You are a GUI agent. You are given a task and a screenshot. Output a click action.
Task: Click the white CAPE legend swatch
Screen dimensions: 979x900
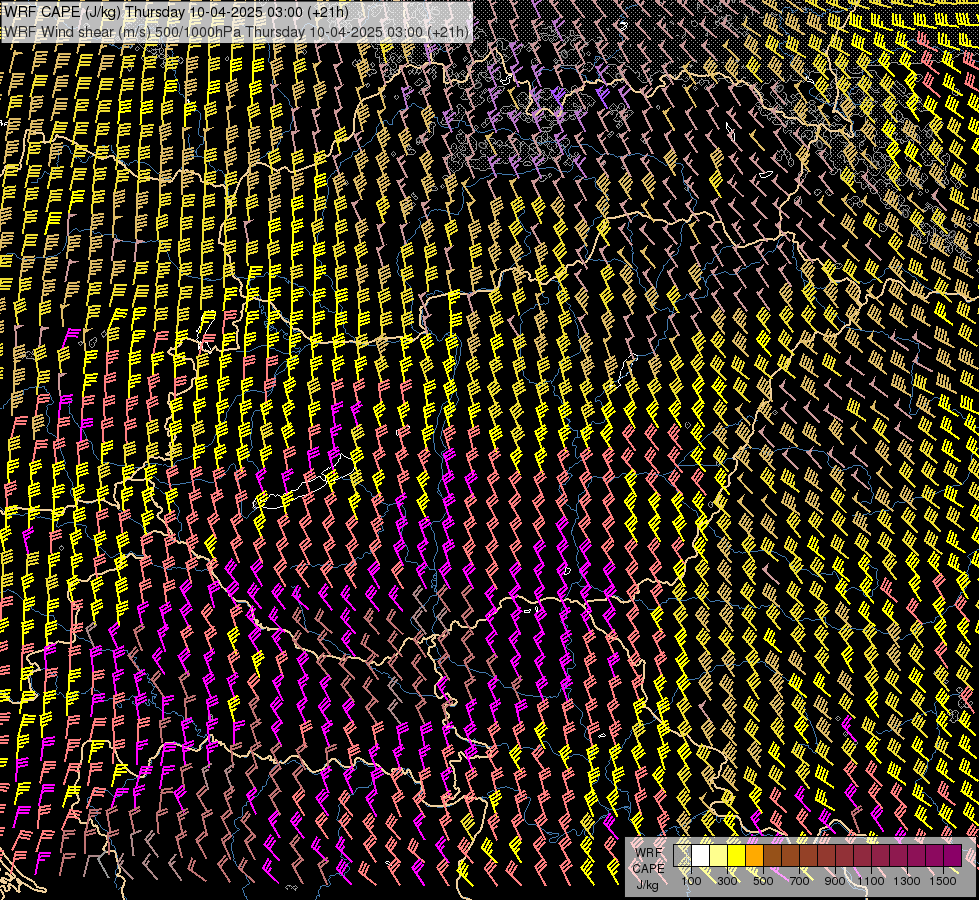pyautogui.click(x=701, y=855)
